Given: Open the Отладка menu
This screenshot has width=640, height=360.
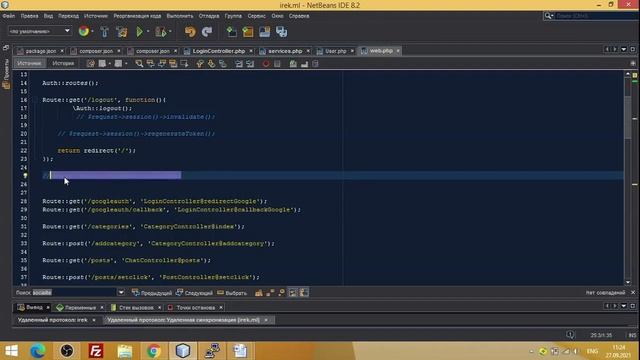Looking at the screenshot, I should (209, 16).
